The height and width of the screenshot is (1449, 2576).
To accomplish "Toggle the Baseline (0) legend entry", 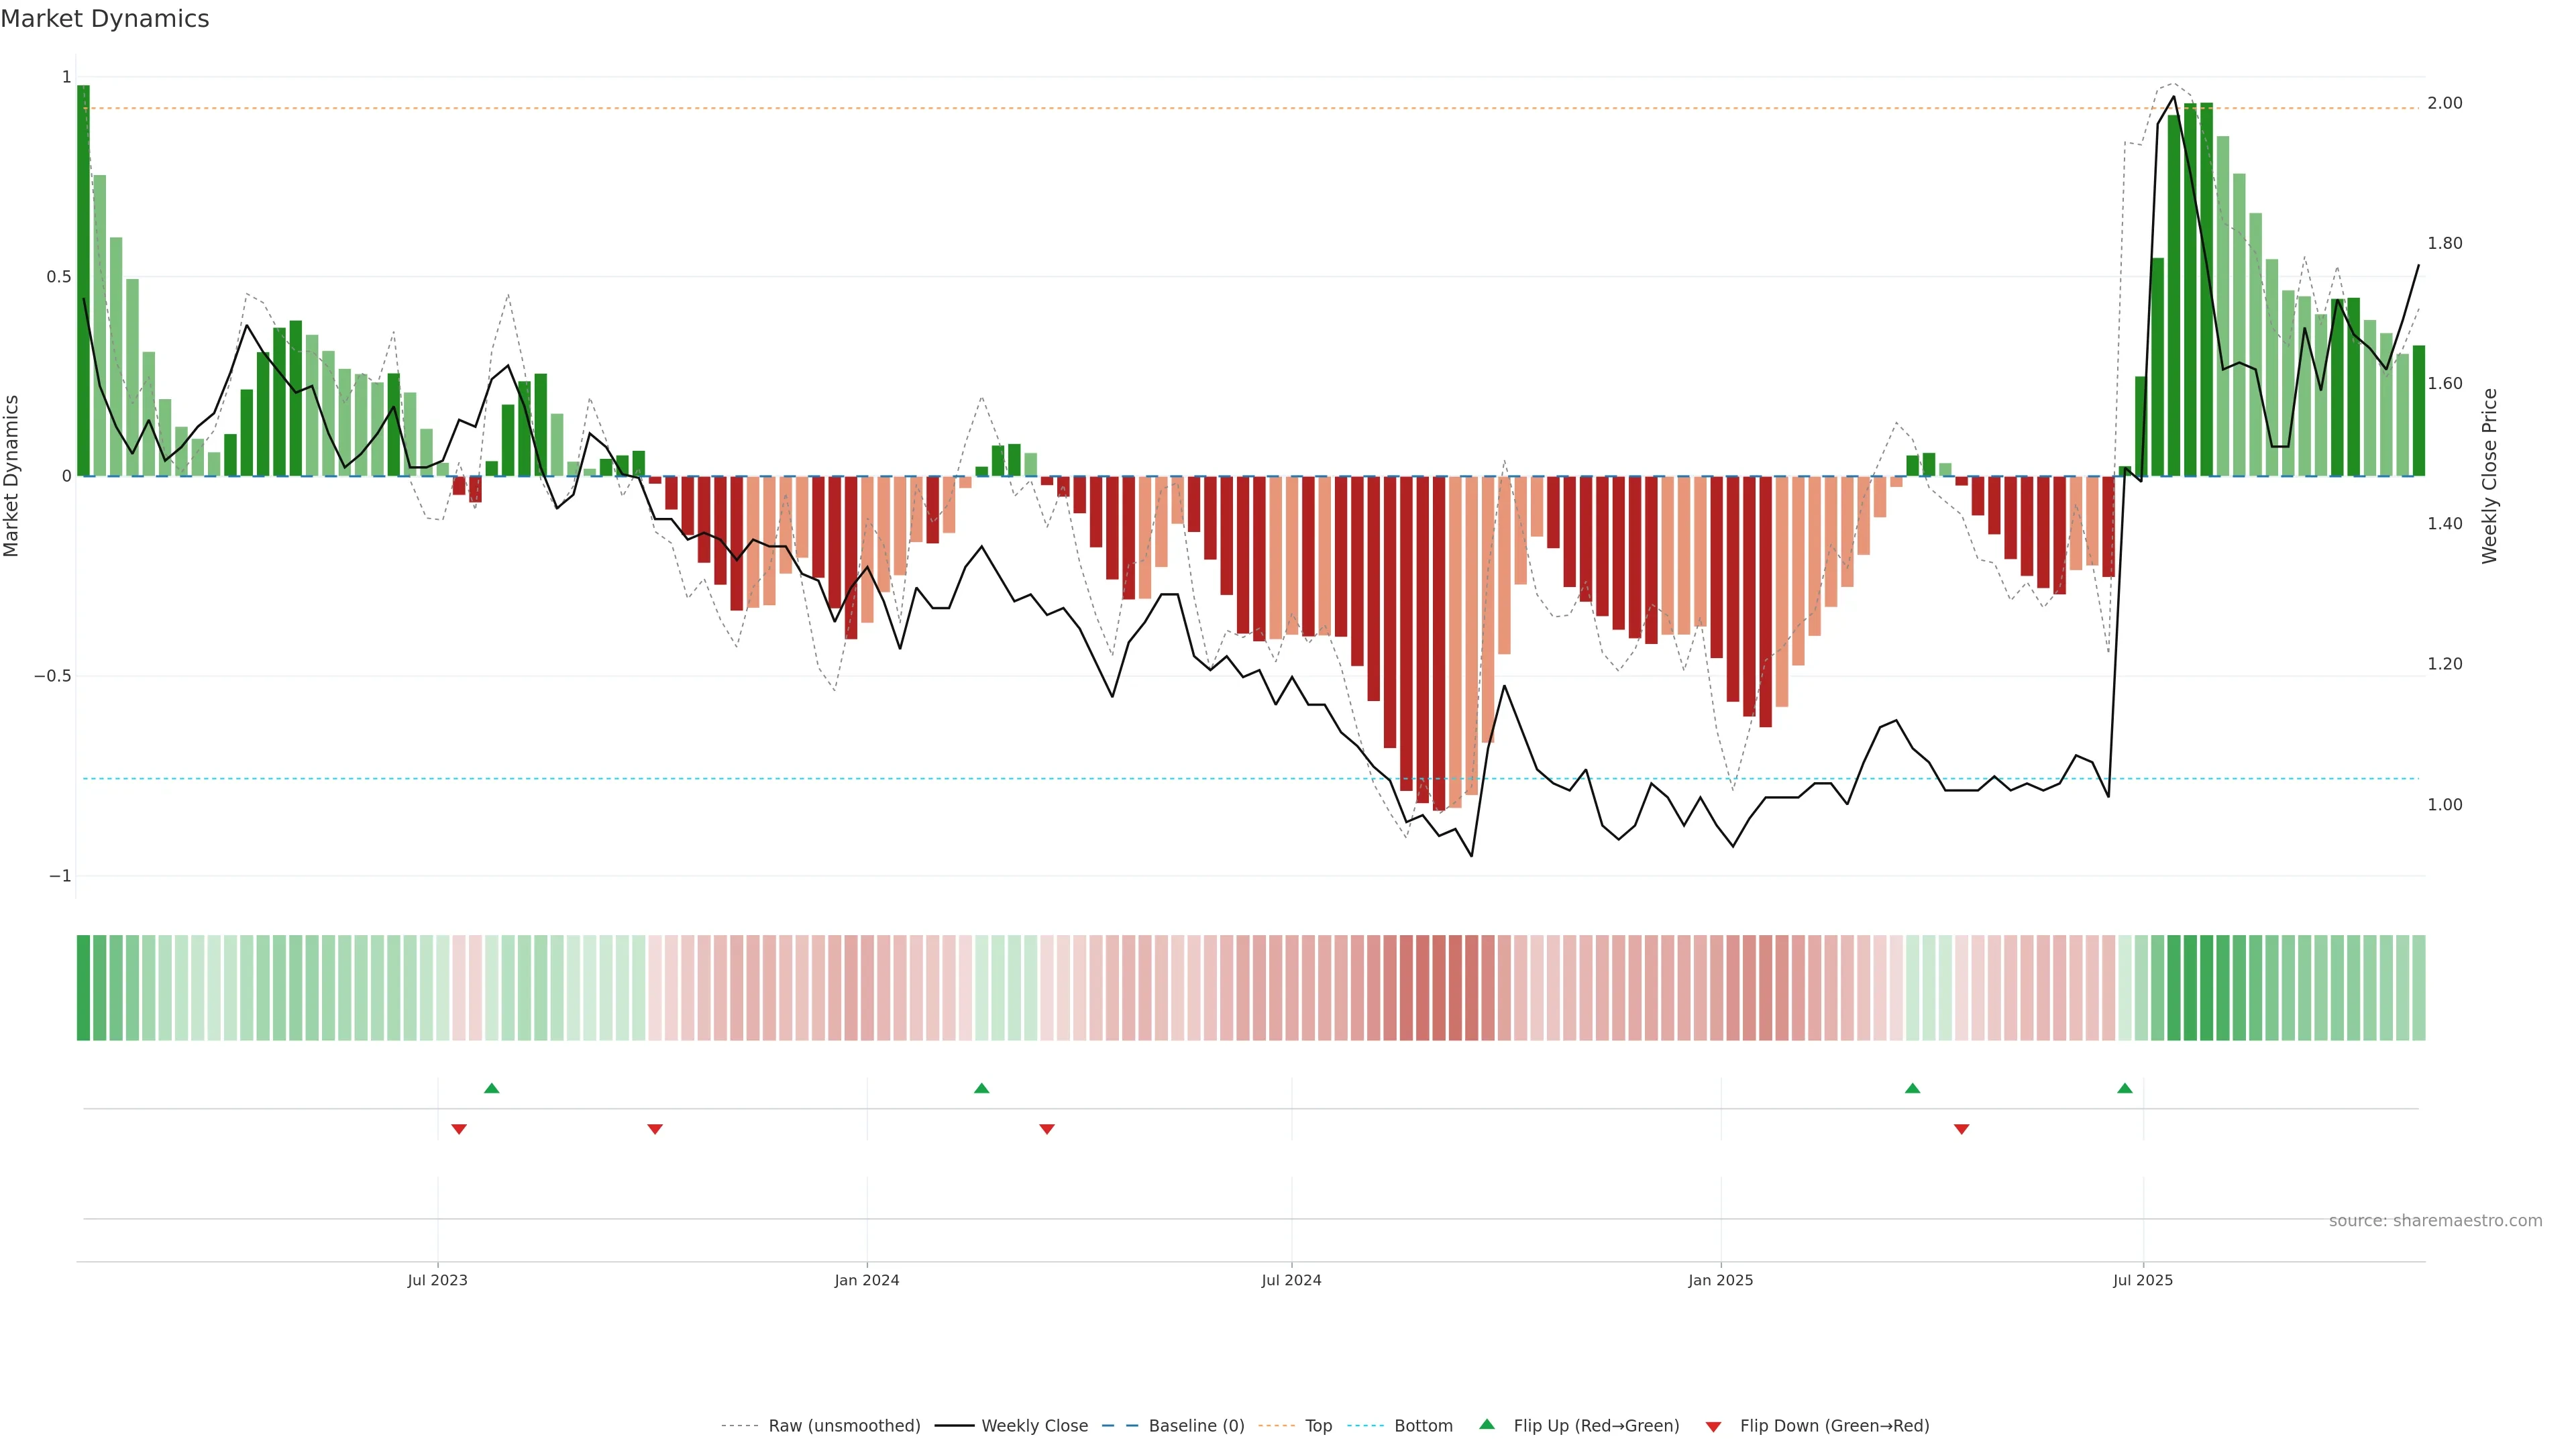I will [1196, 1426].
